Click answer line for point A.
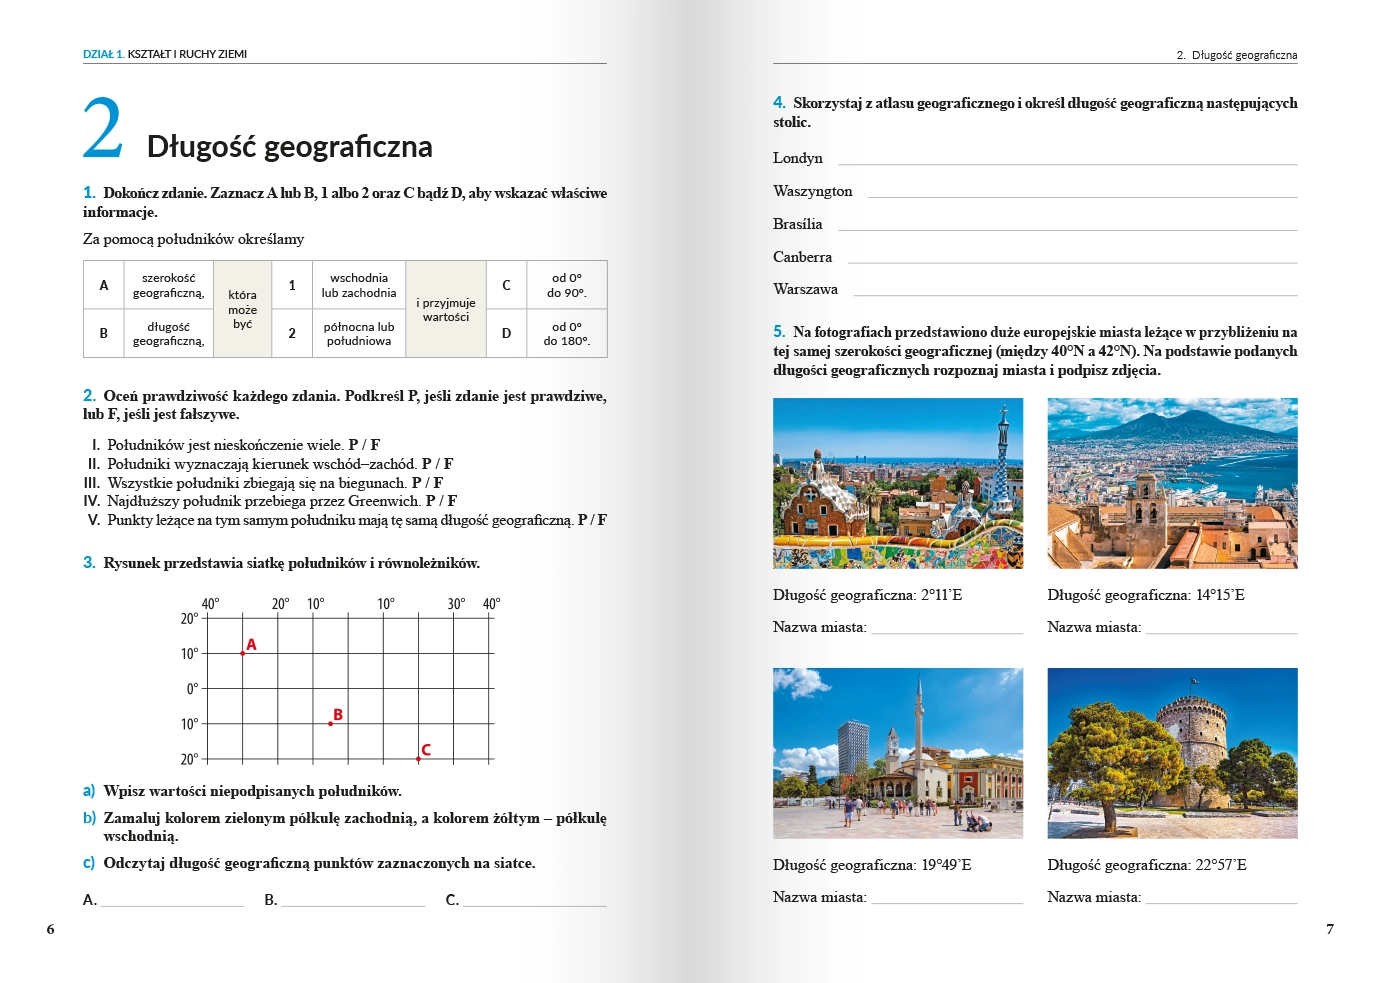This screenshot has height=983, width=1380. [172, 904]
